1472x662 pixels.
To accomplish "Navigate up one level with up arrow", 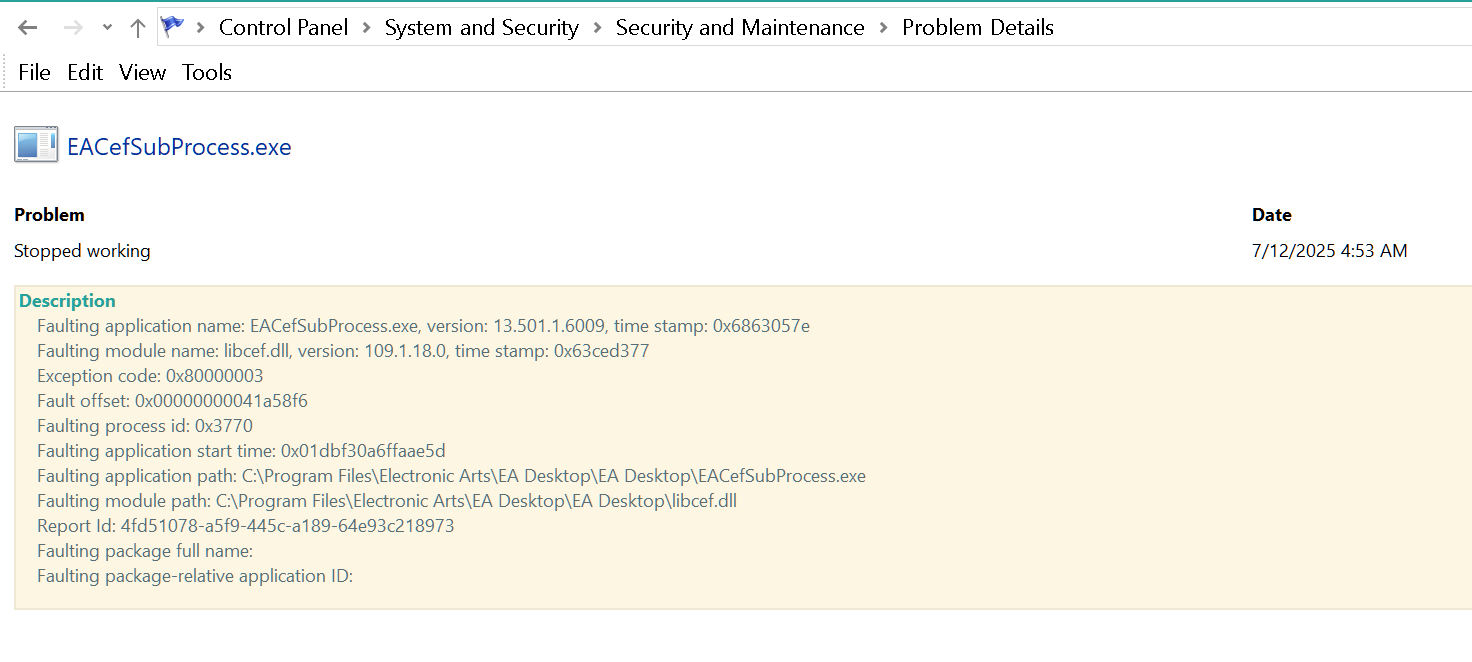I will [x=138, y=28].
